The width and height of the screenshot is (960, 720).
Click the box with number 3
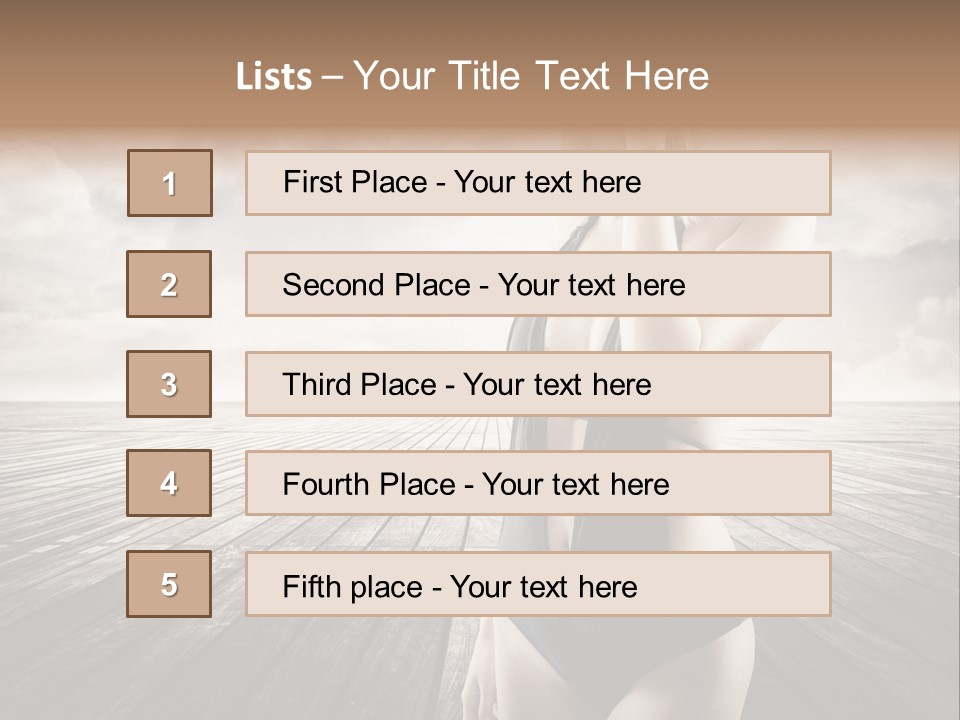click(x=169, y=384)
